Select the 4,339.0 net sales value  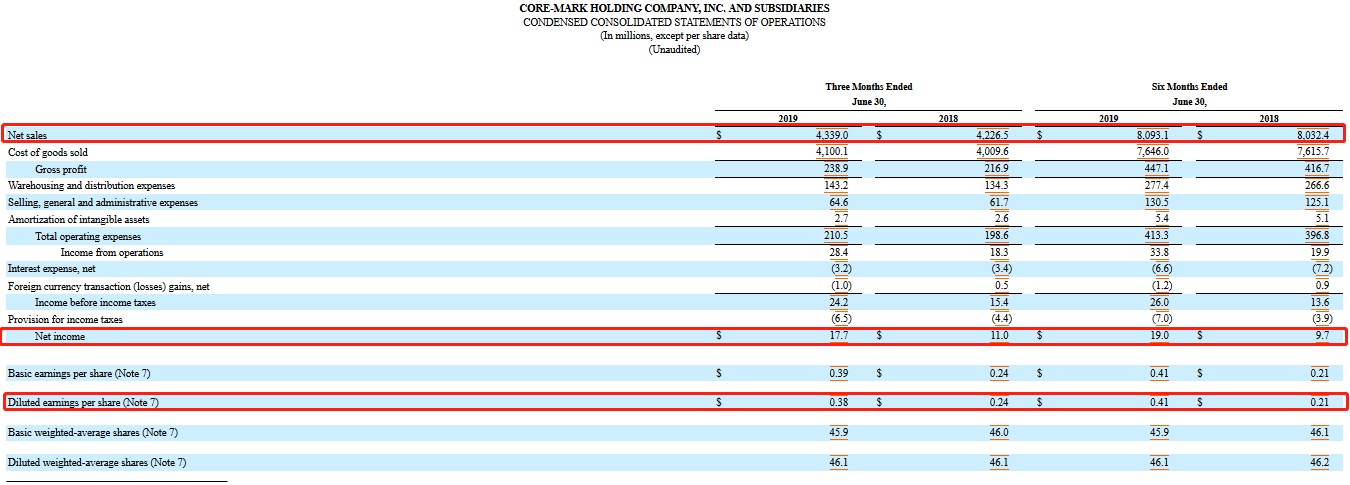coord(831,135)
